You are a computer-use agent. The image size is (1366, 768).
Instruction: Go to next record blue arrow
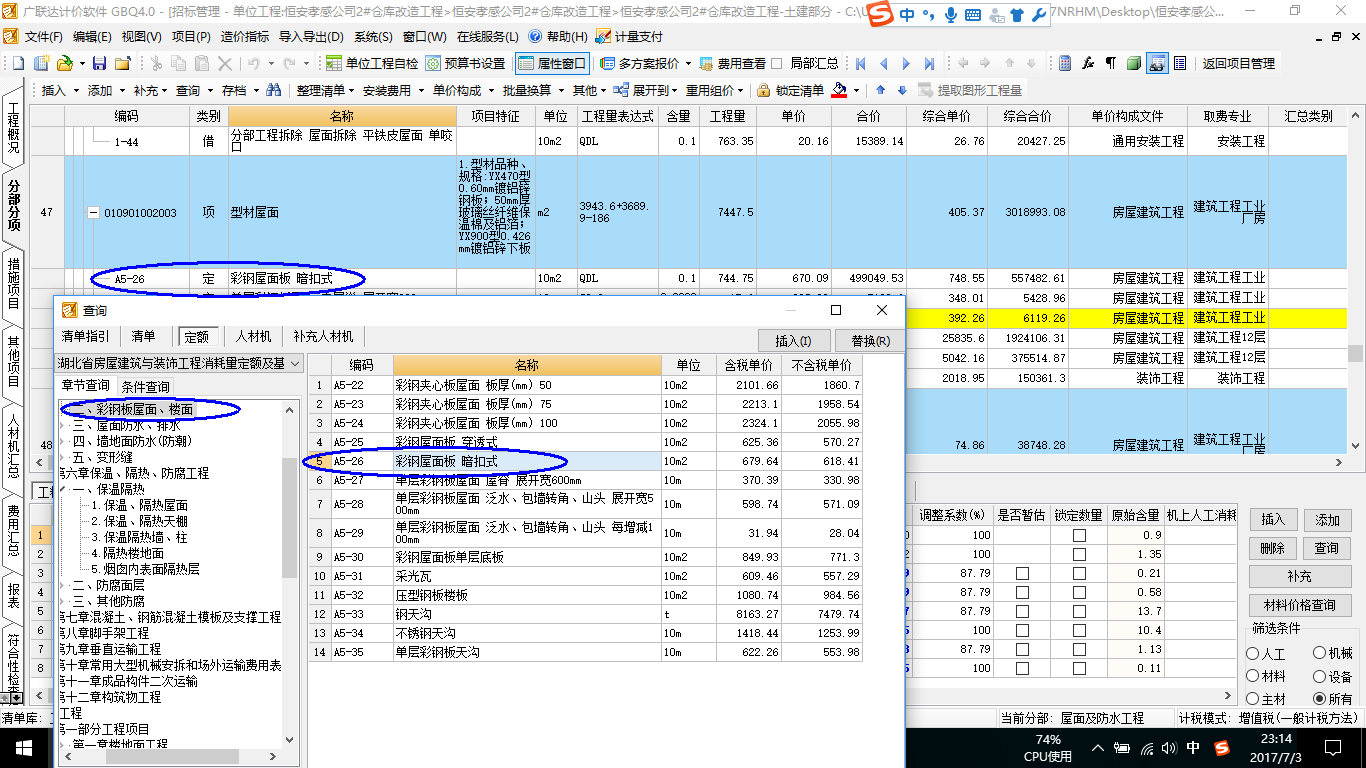(906, 63)
